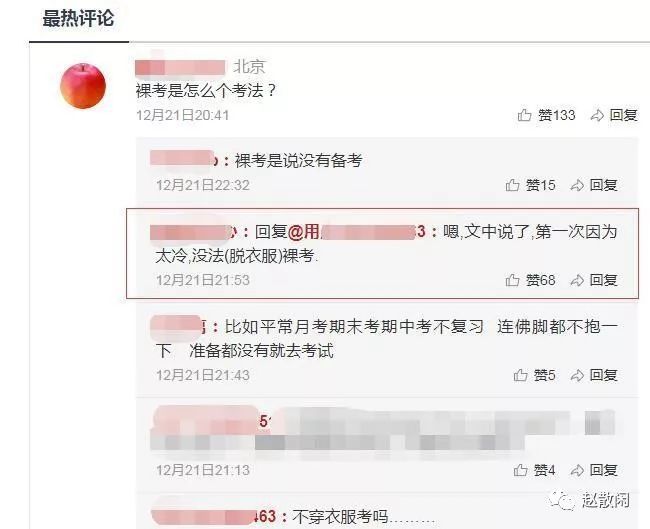
Task: Open the apple avatar profile picture
Action: click(83, 86)
